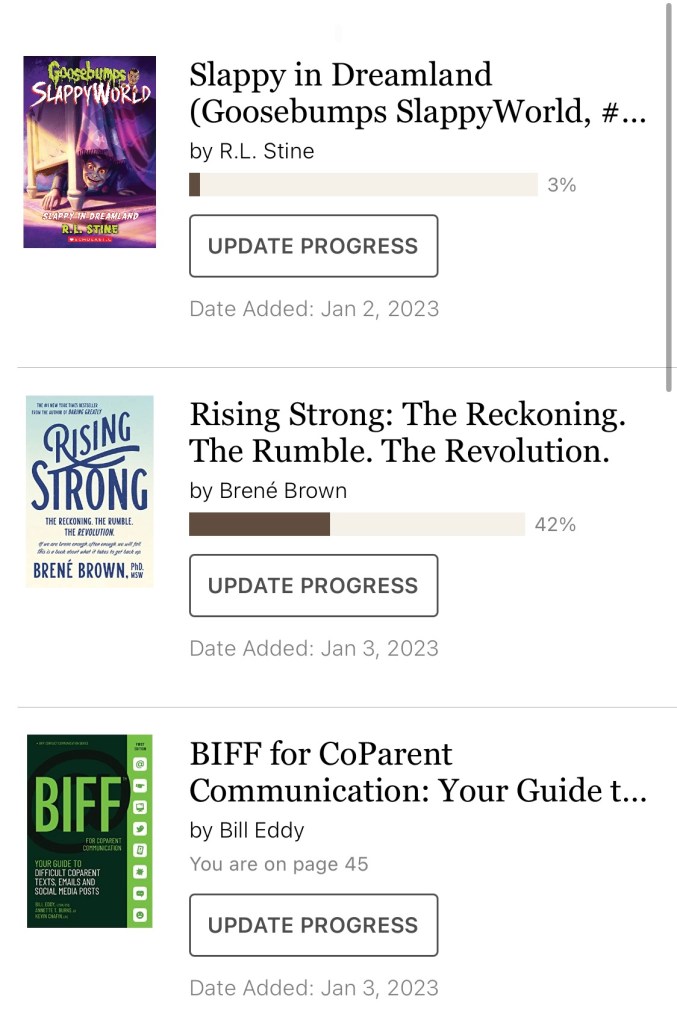
Task: Visit Bill Eddy's author page
Action: point(261,831)
